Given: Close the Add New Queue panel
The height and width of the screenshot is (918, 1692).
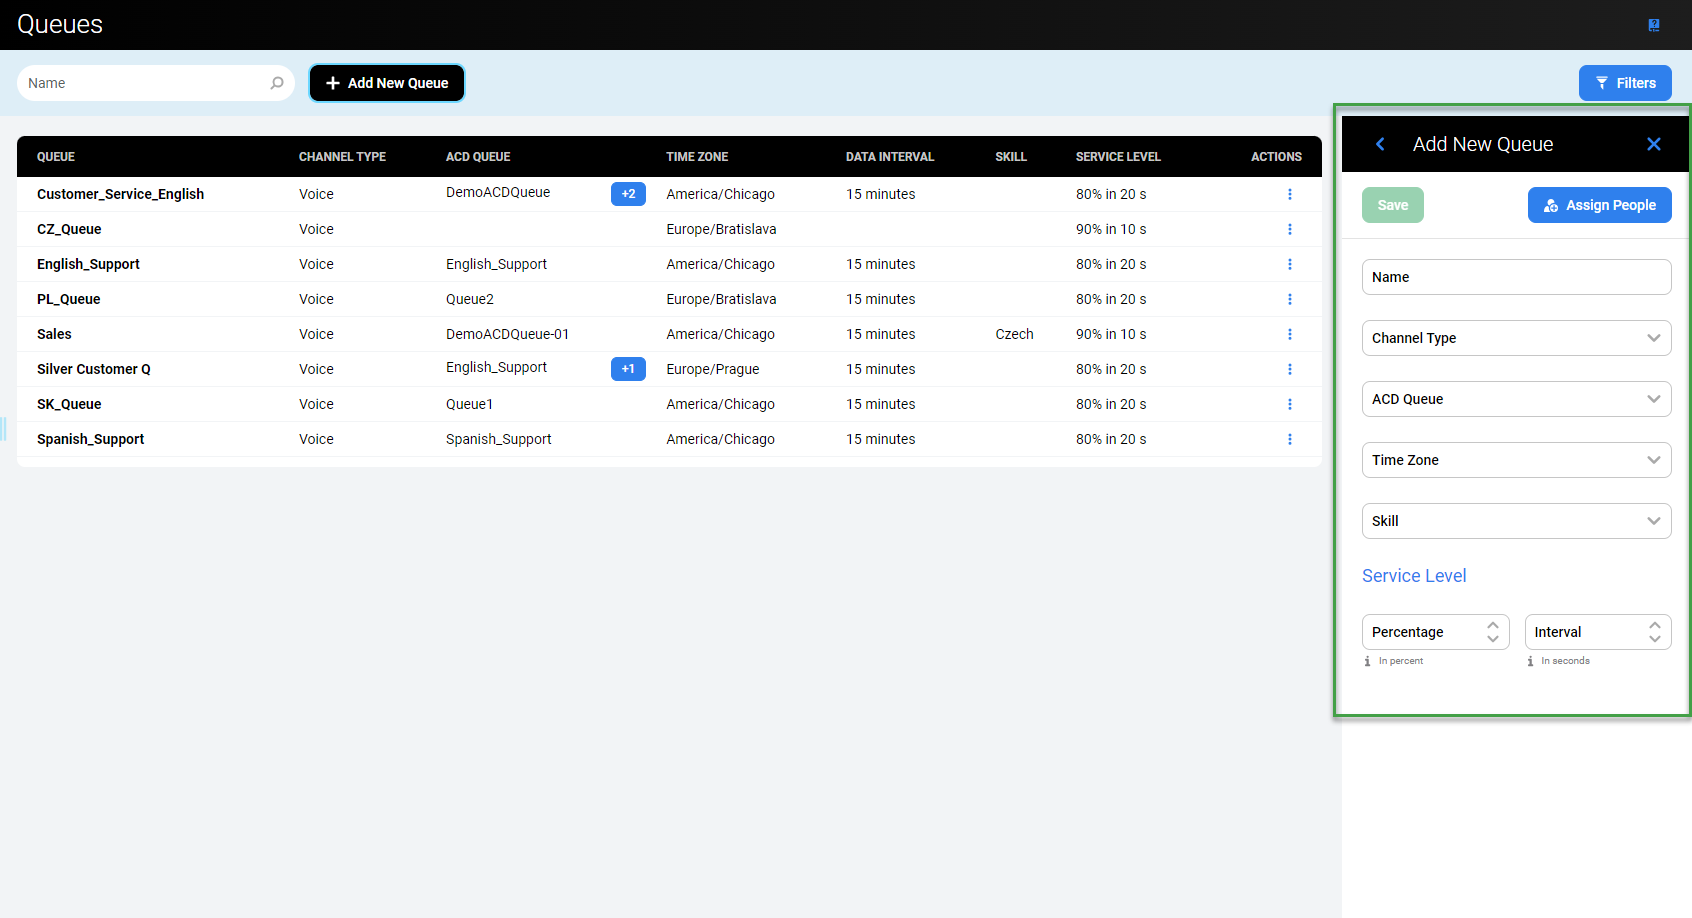Looking at the screenshot, I should [x=1654, y=144].
